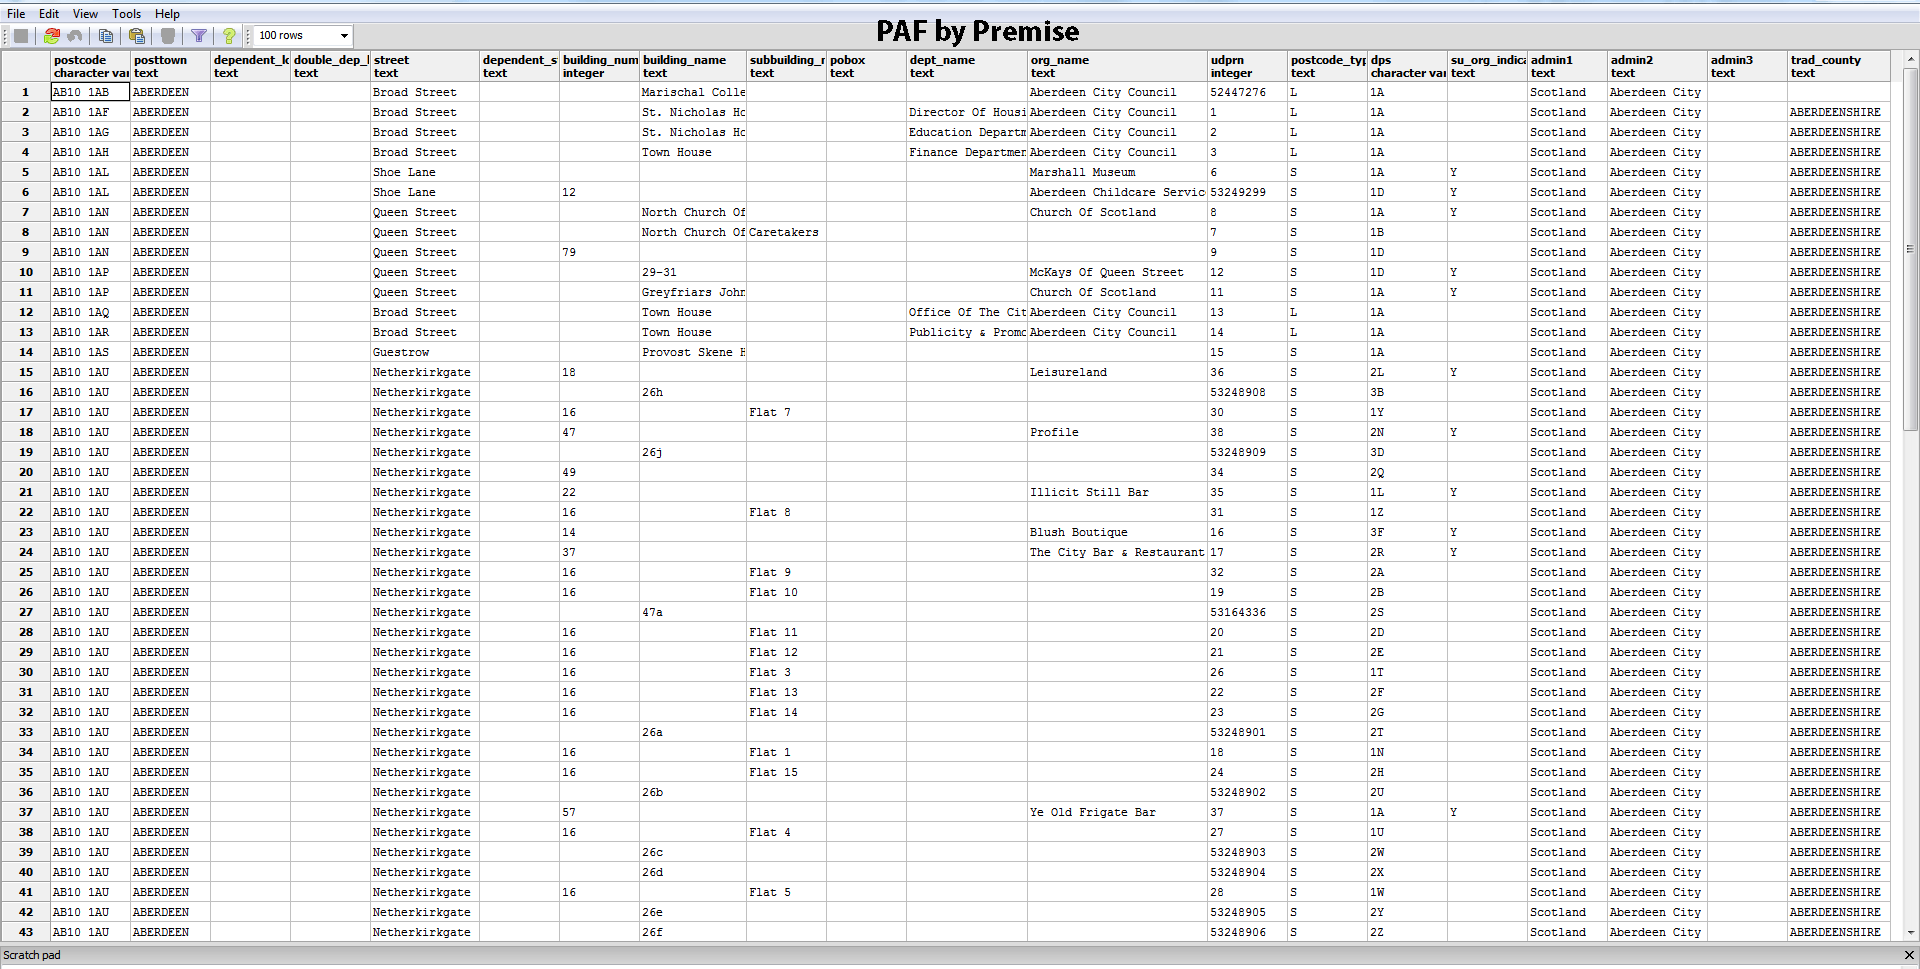1920x969 pixels.
Task: Select the street column header
Action: tap(425, 66)
